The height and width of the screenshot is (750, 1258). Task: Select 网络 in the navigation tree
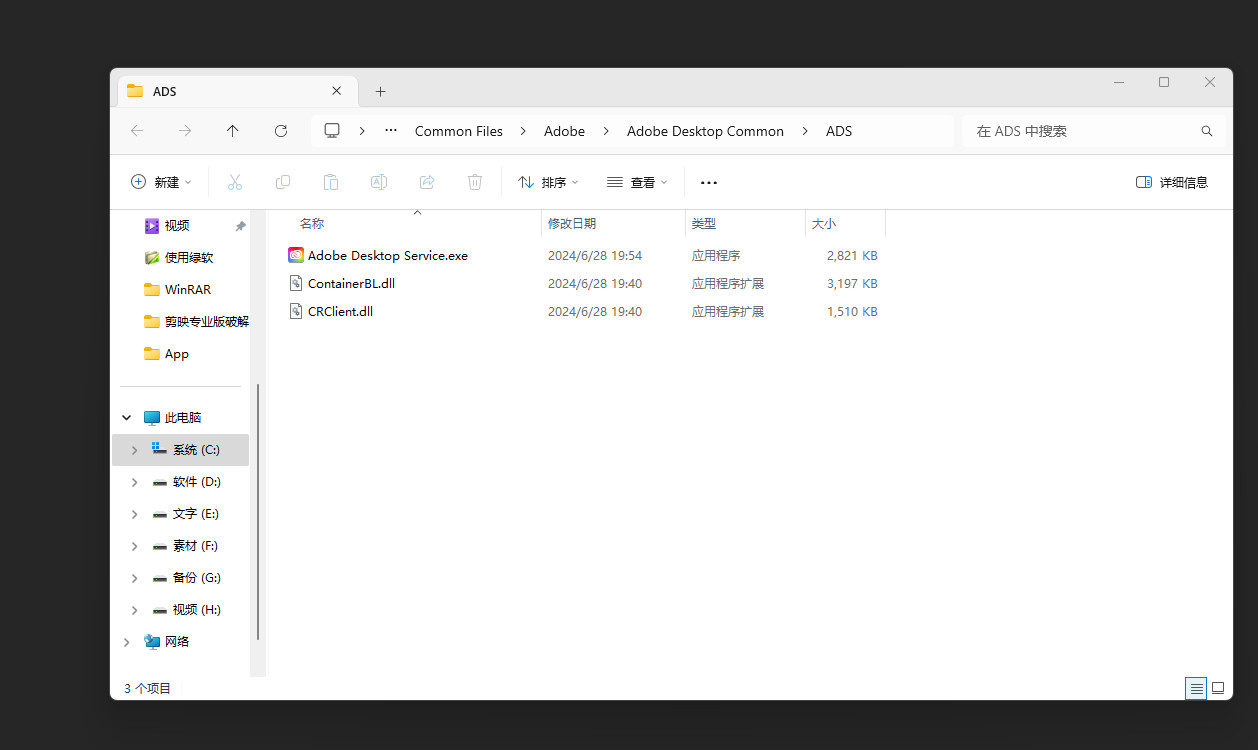(177, 642)
